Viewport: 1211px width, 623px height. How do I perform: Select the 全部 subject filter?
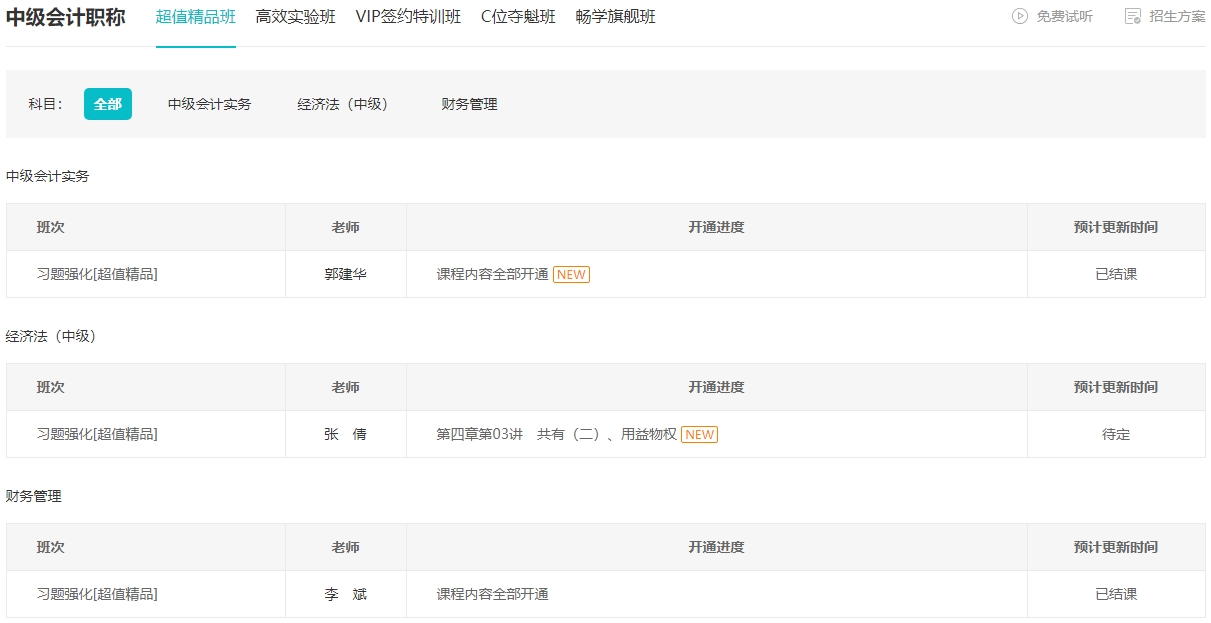click(108, 104)
